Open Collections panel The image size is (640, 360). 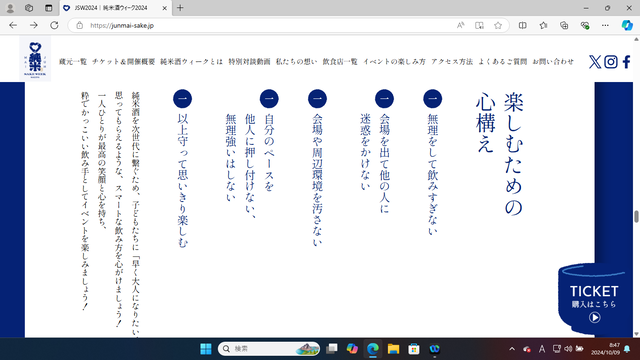(564, 25)
